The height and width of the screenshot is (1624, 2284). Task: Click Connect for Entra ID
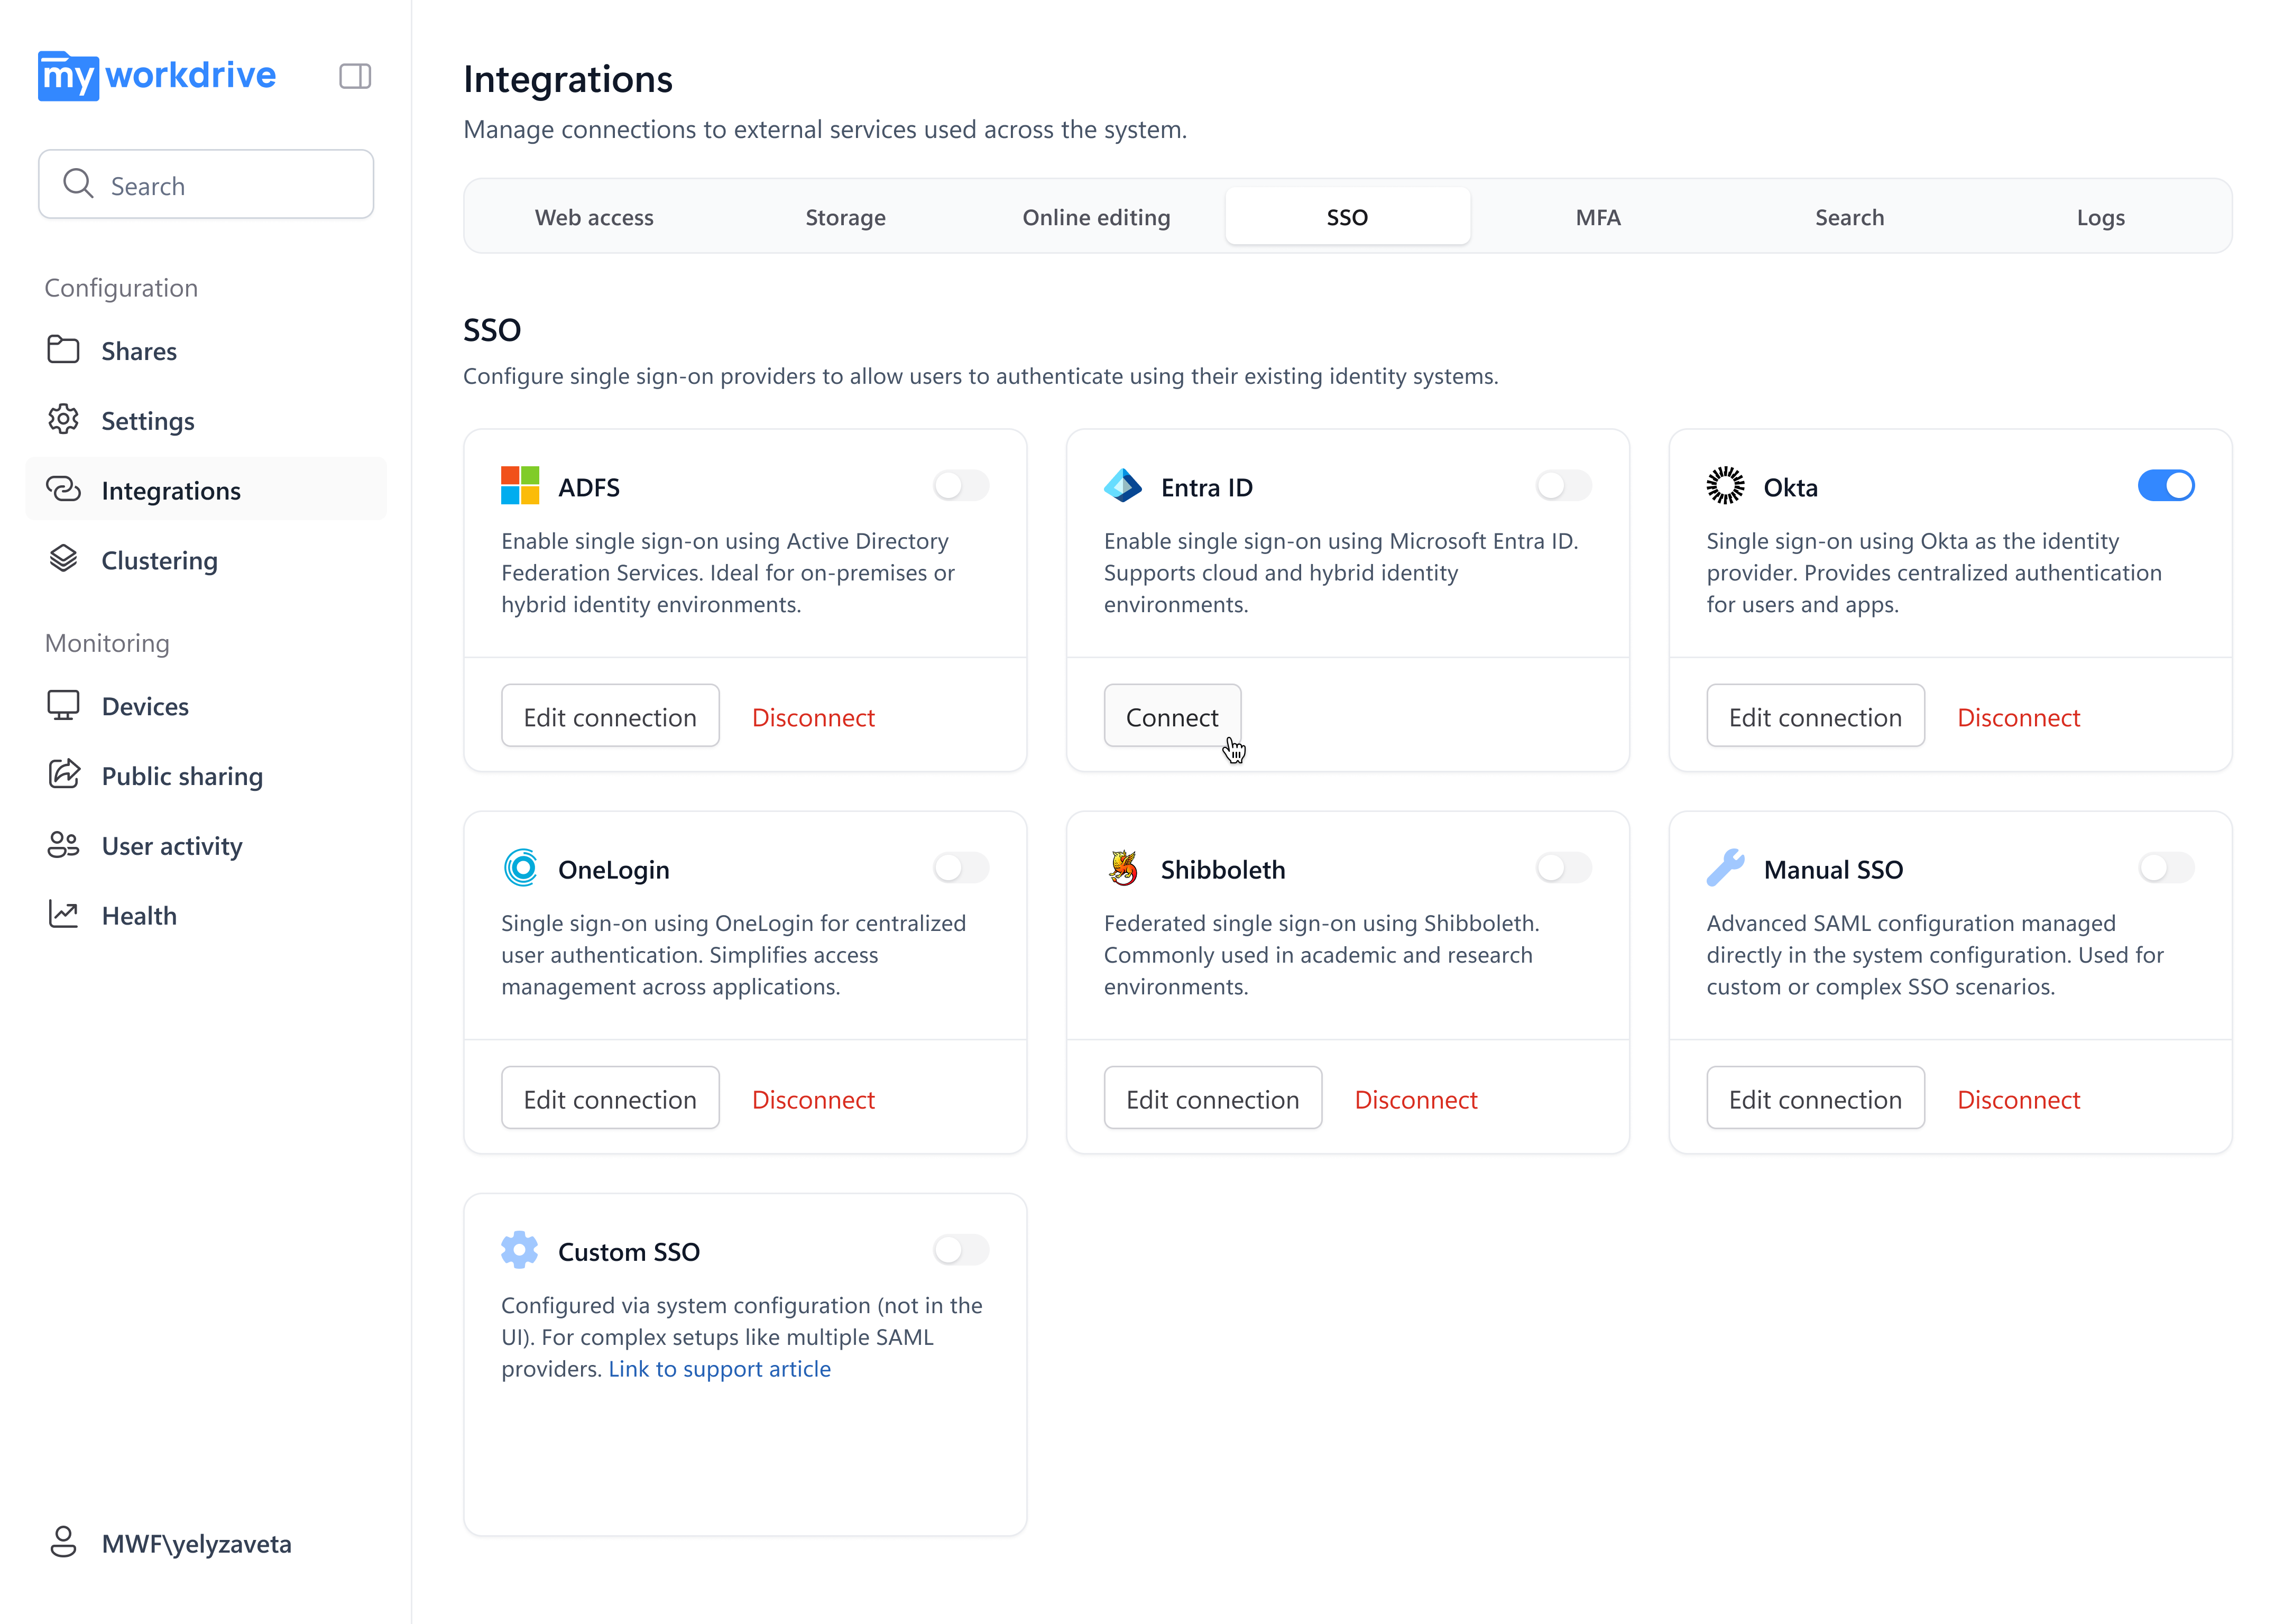(x=1172, y=716)
